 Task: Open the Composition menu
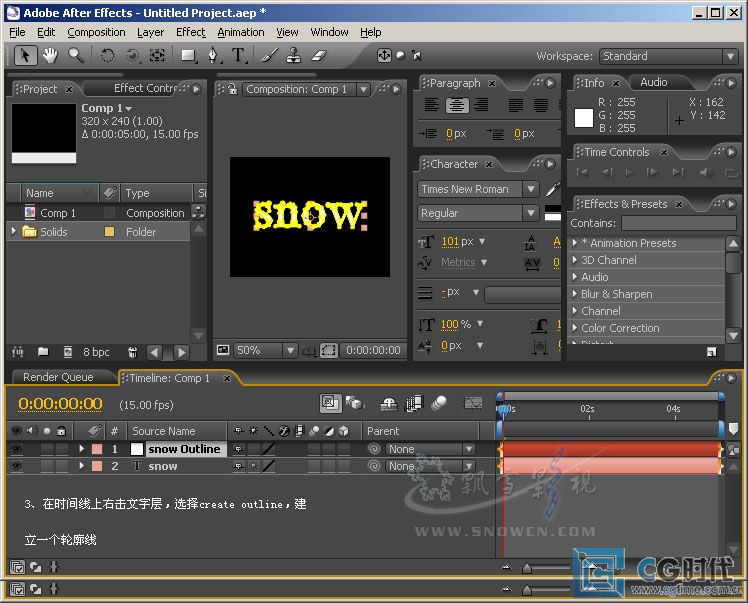[x=96, y=32]
